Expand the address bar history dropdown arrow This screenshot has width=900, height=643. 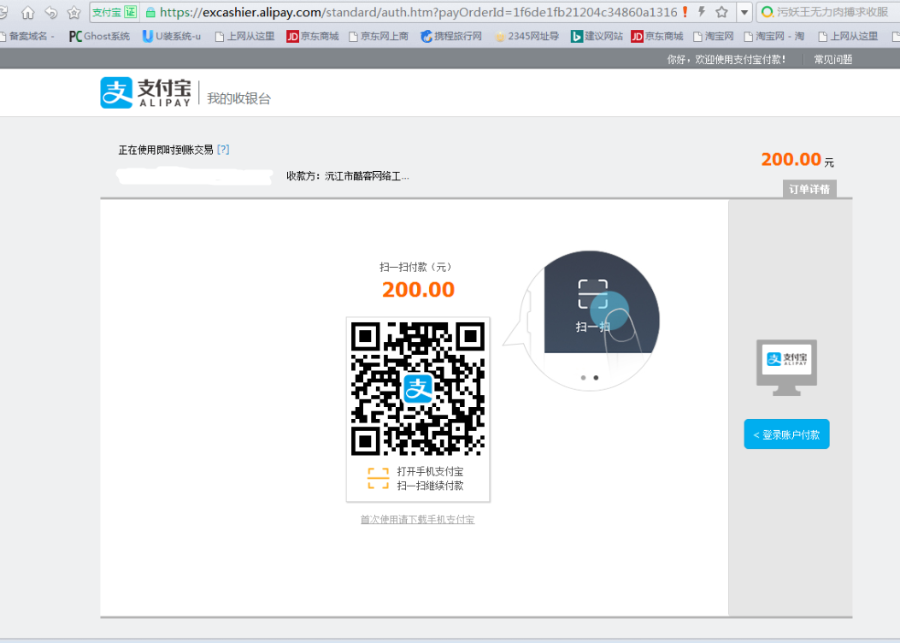744,12
